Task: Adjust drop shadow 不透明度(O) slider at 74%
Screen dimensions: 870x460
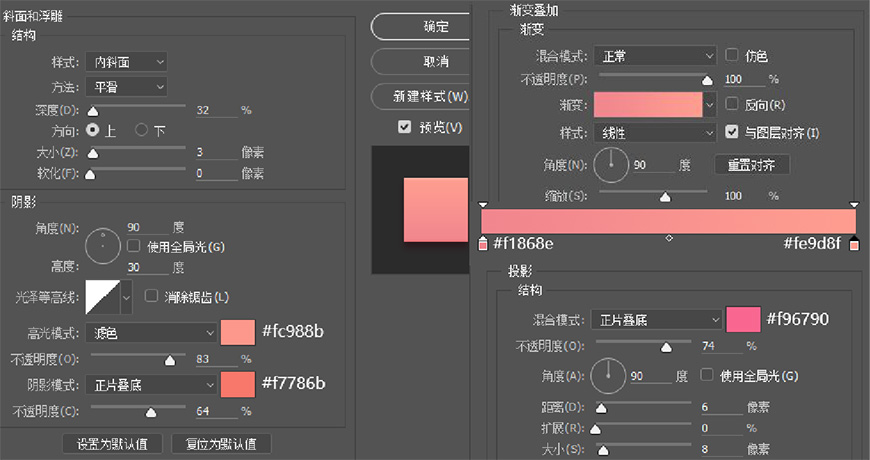Action: 666,348
